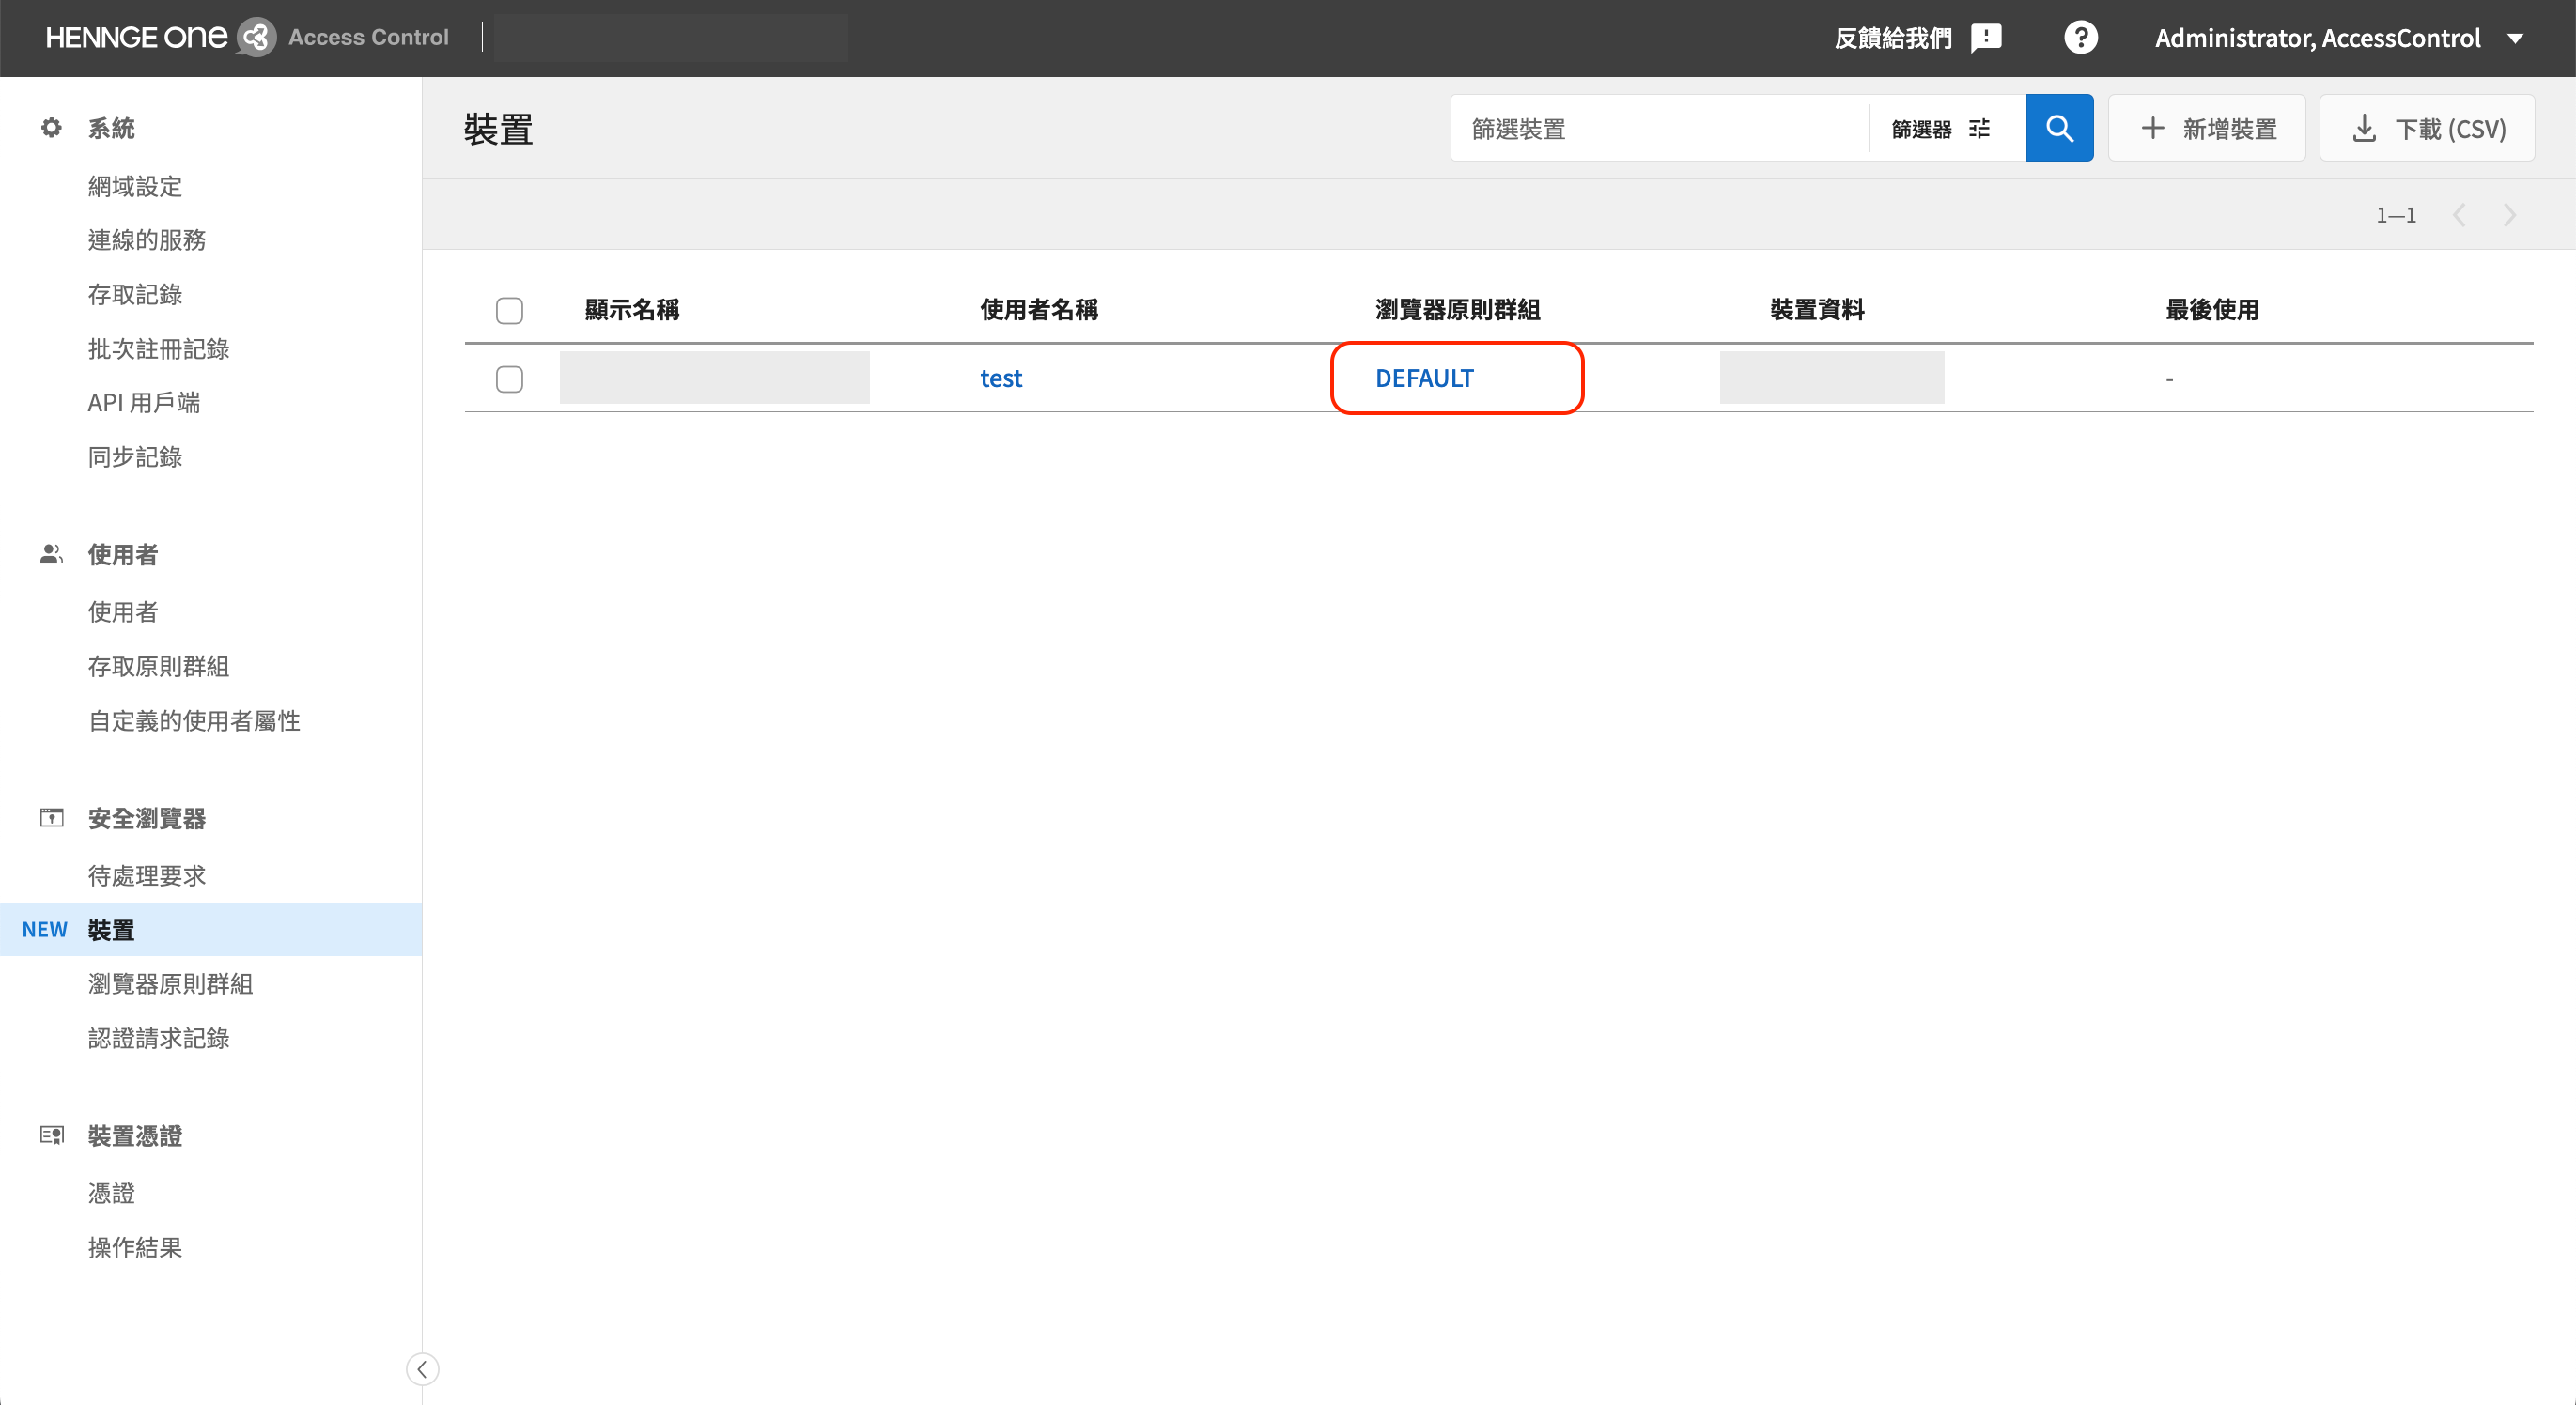Viewport: 2576px width, 1405px height.
Task: Go to the previous page arrow
Action: 2459,215
